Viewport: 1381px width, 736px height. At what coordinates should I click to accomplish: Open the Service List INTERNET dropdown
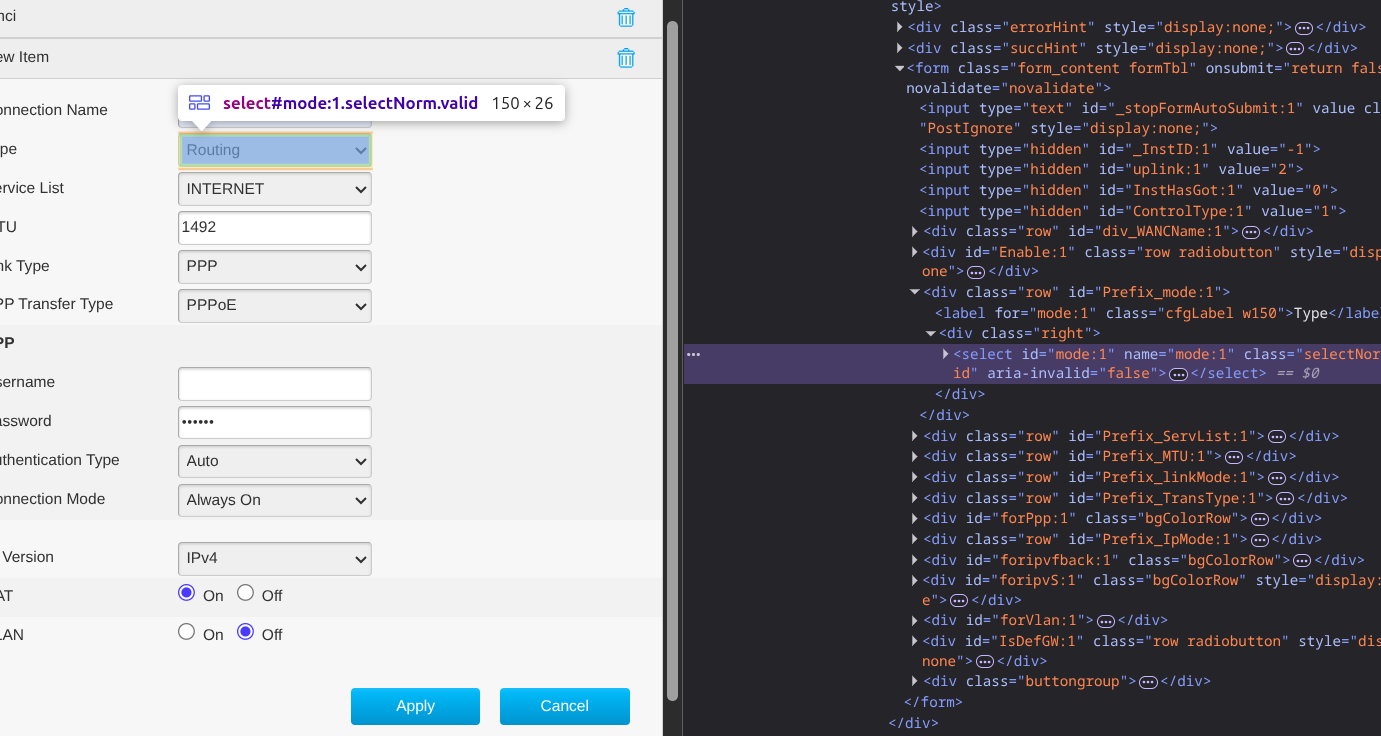[274, 189]
